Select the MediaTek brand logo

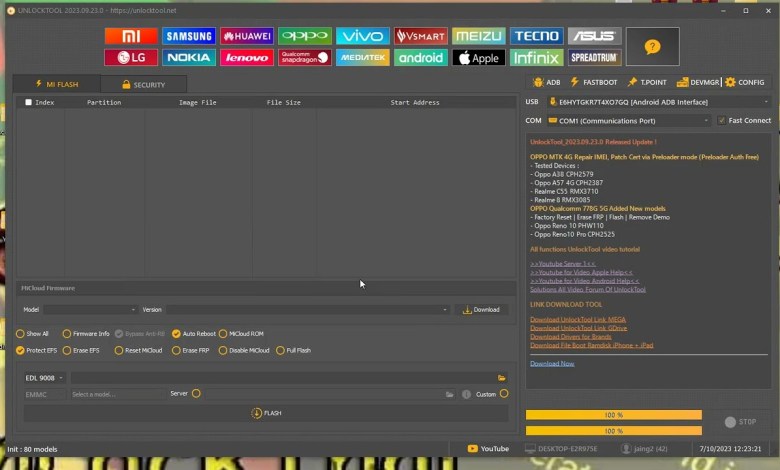click(363, 58)
